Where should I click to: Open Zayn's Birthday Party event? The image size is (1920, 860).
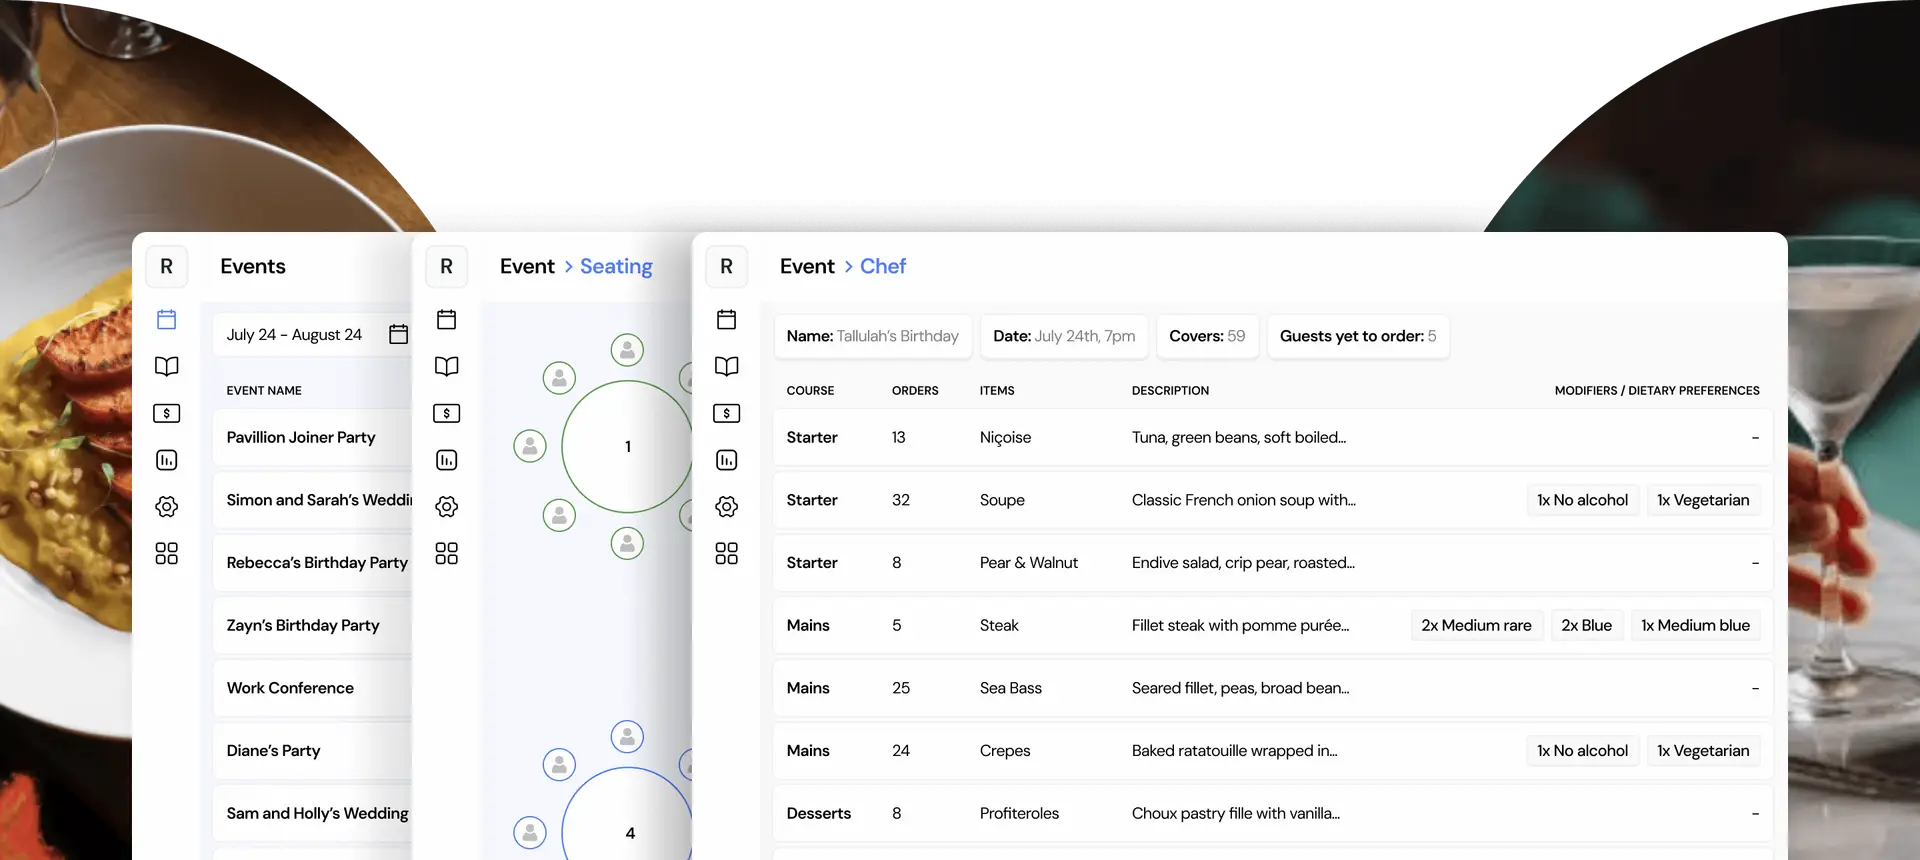pos(303,625)
